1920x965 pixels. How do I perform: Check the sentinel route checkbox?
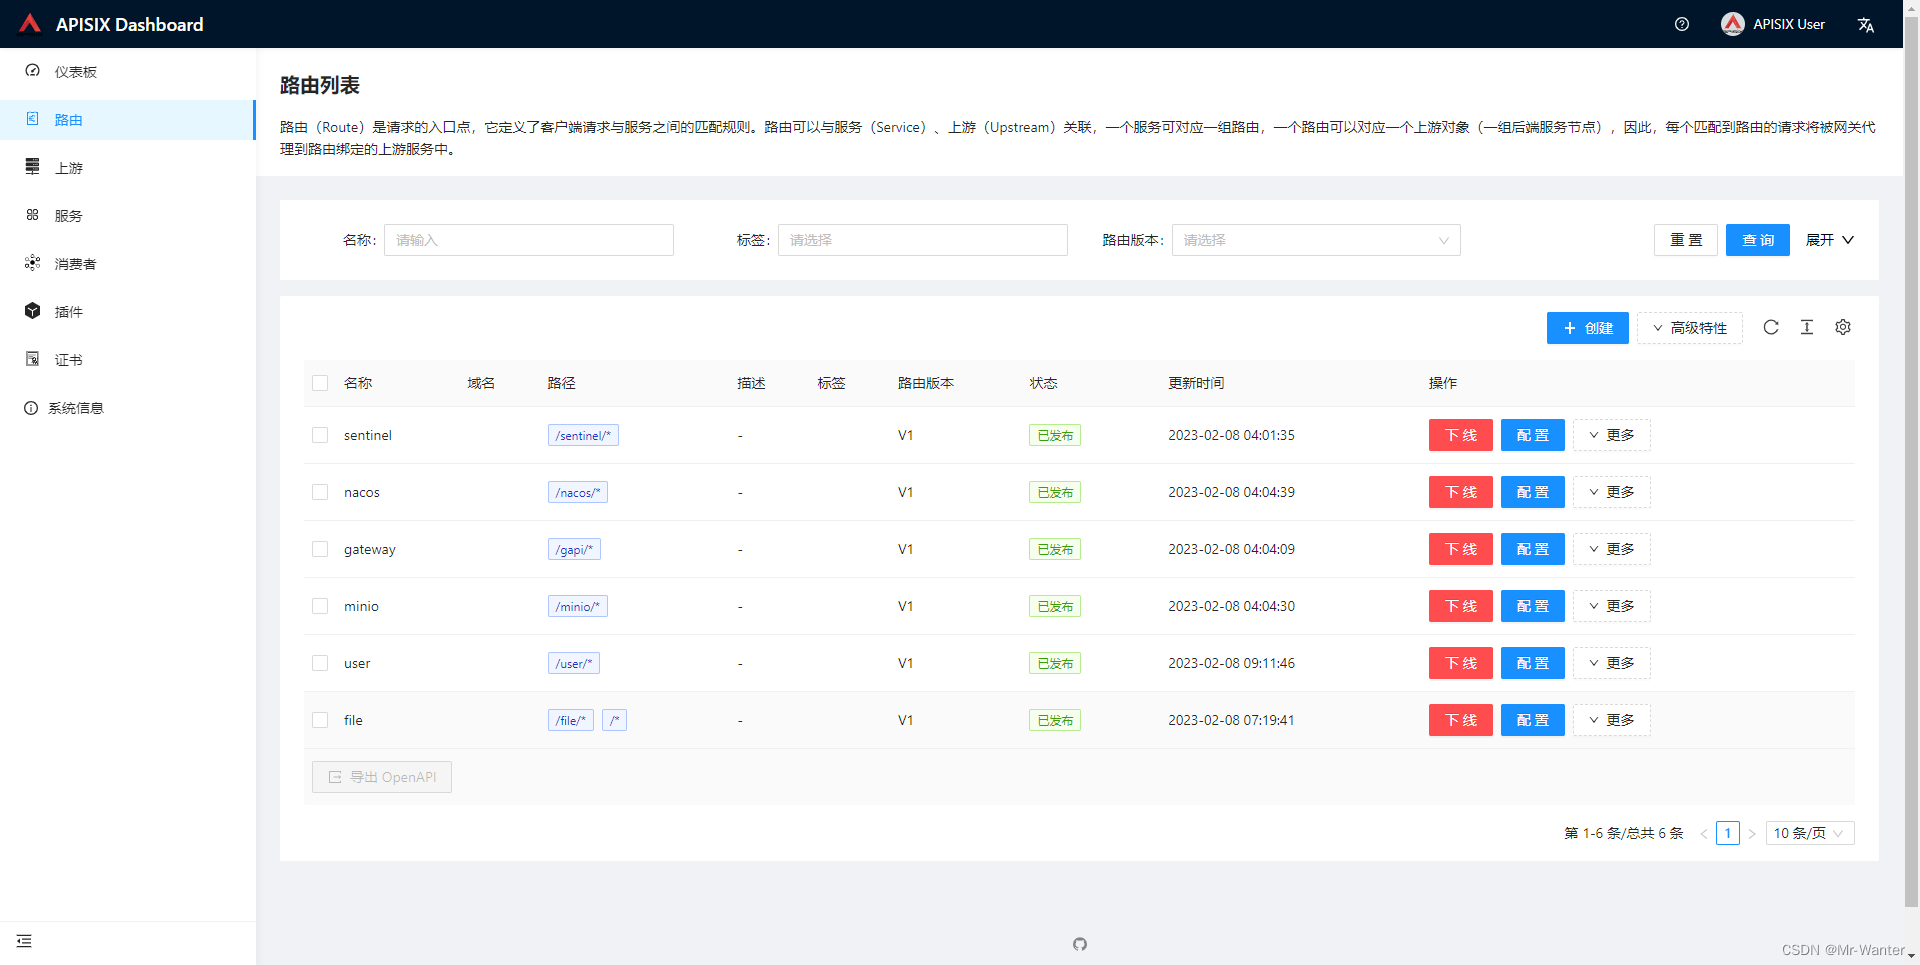click(320, 435)
